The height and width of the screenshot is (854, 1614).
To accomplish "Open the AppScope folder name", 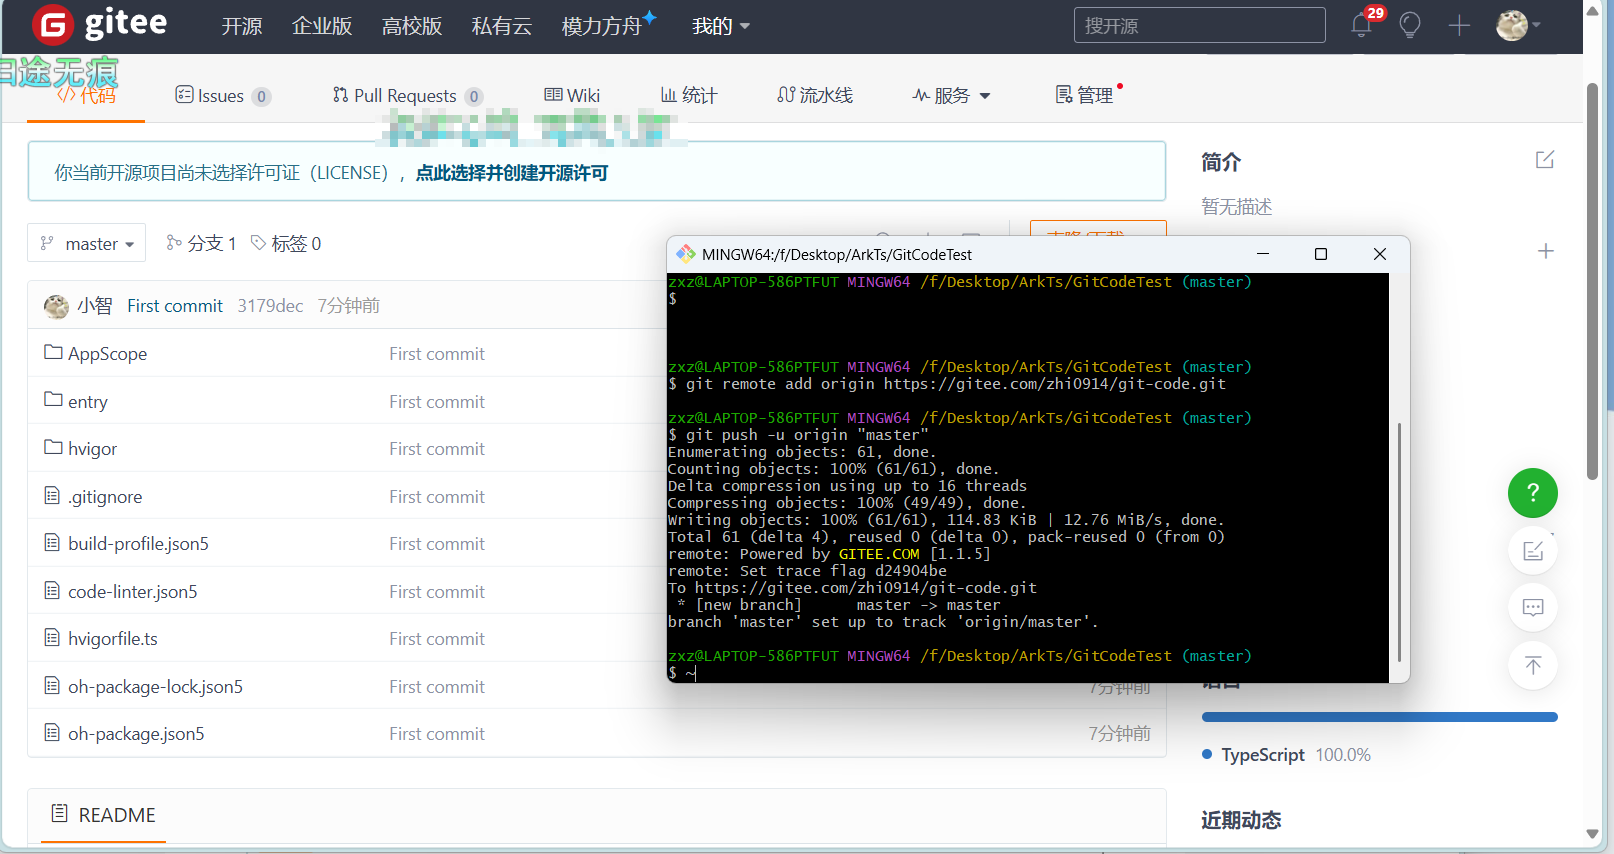I will pos(107,354).
